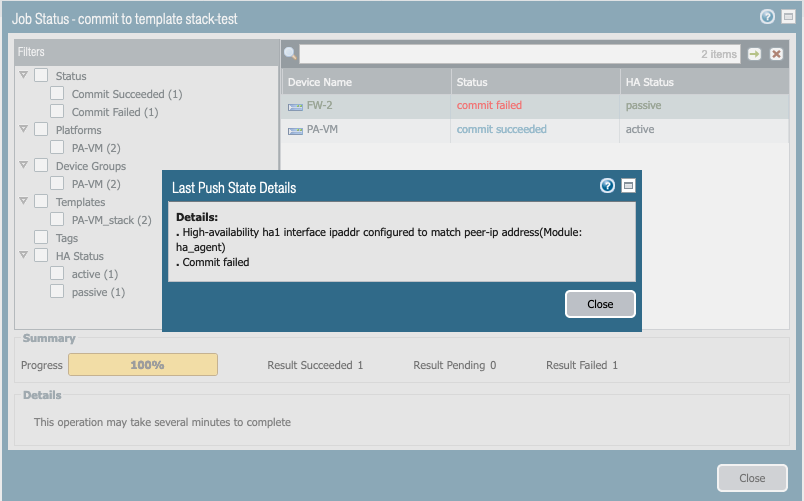Sort by Status column header

(535, 82)
